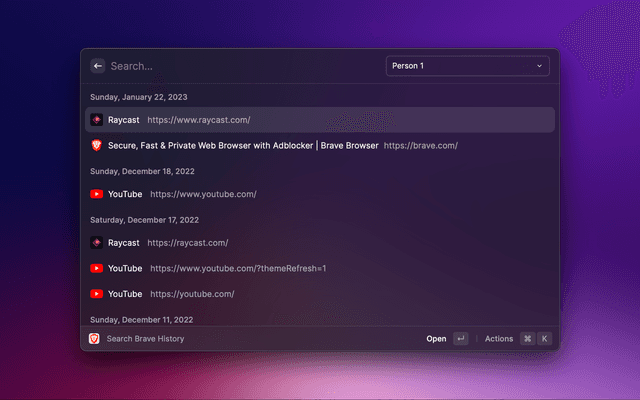Click YouTube icon of themeRefresh entry
The width and height of the screenshot is (640, 400).
[x=96, y=268]
